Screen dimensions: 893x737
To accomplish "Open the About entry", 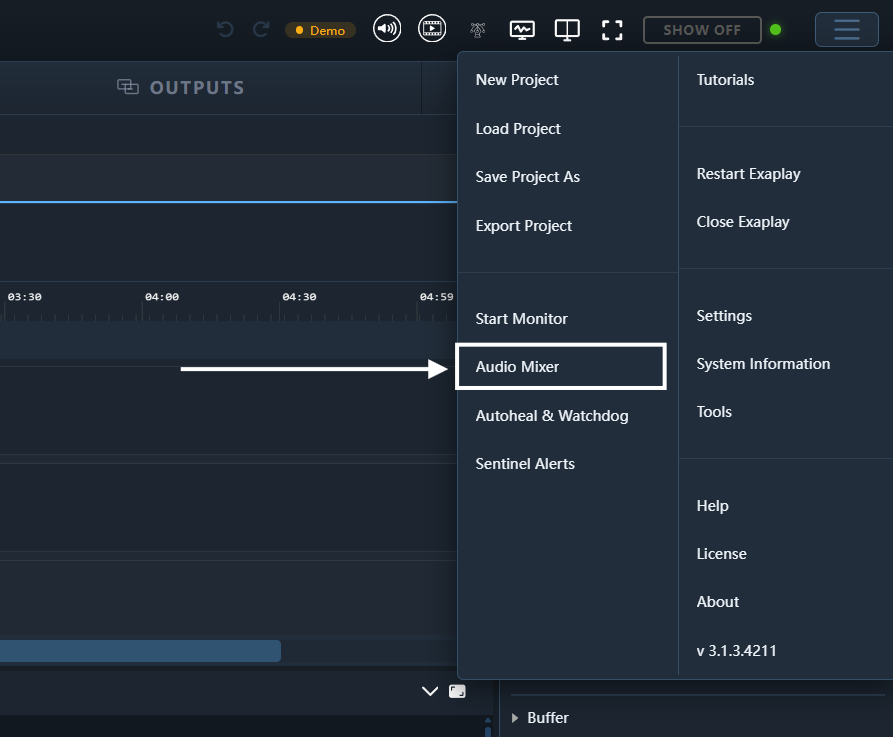I will coord(718,602).
